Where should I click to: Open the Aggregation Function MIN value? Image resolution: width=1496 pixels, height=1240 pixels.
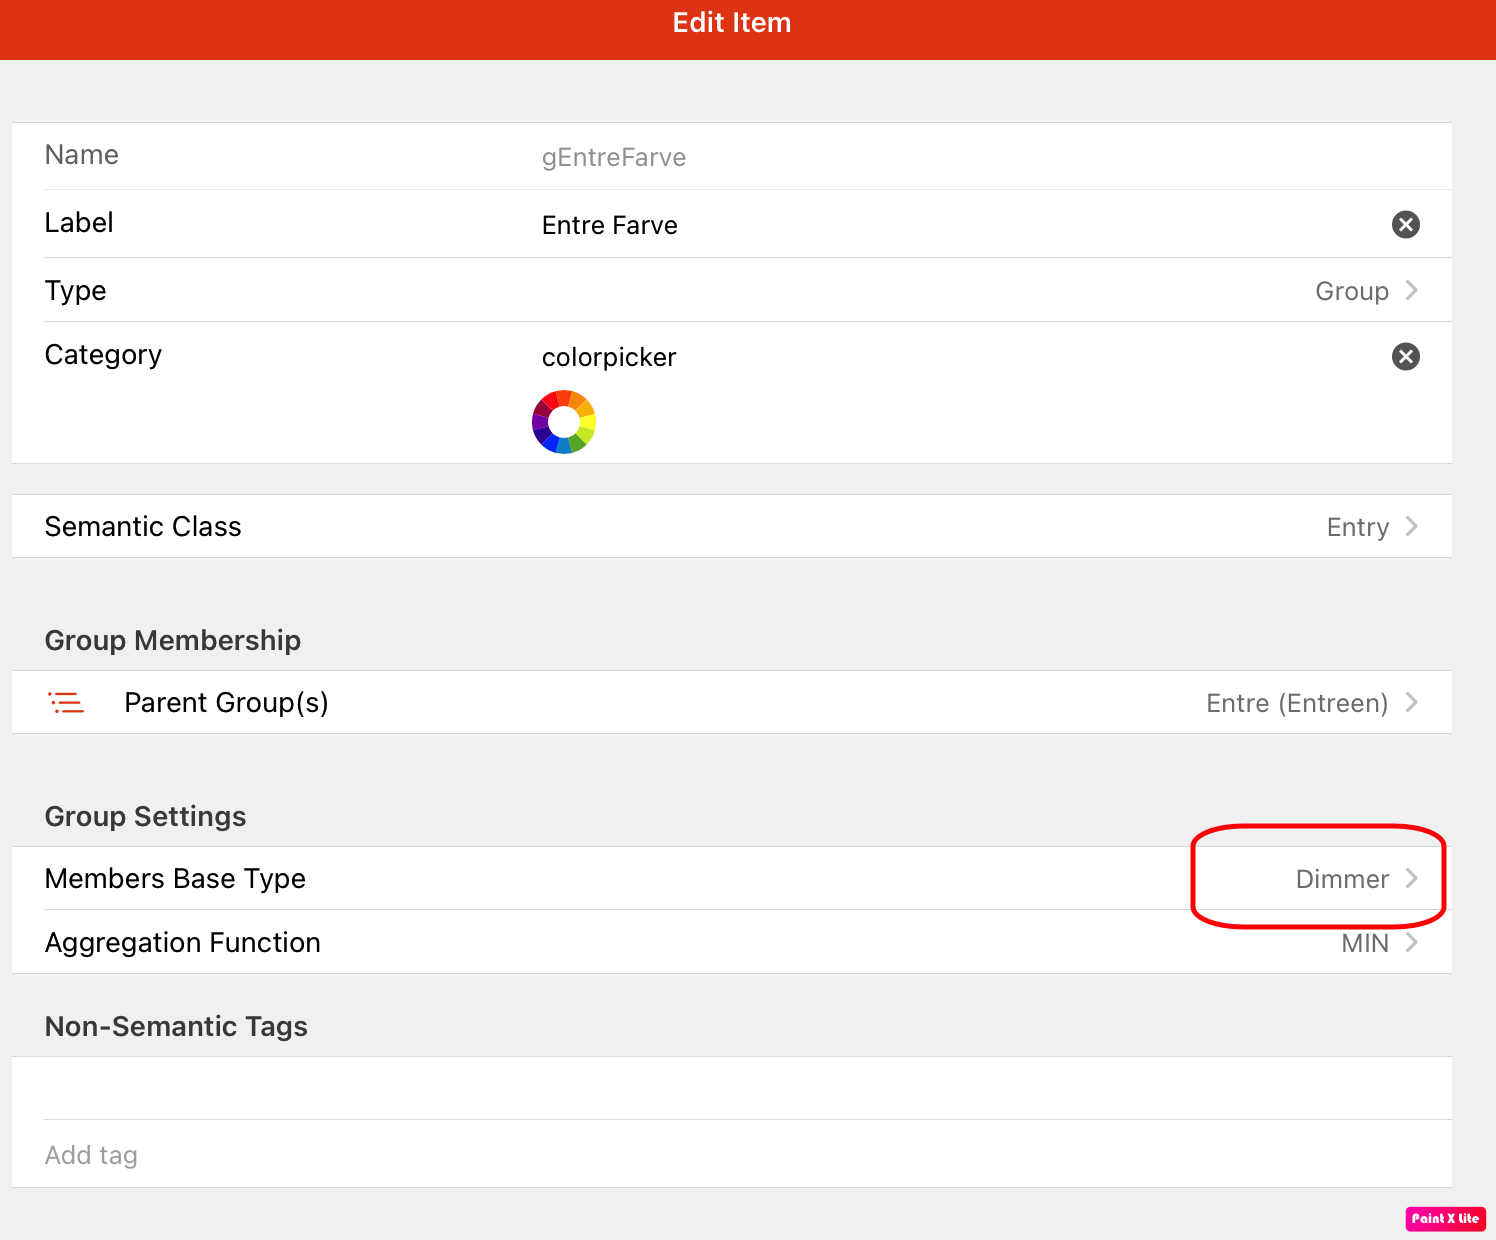tap(1364, 943)
